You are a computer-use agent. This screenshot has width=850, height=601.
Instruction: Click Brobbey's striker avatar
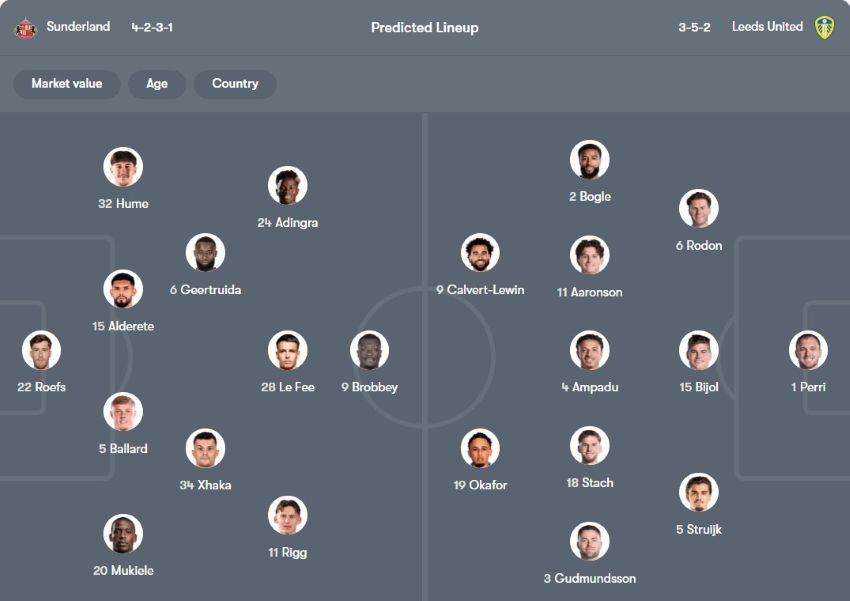(x=369, y=350)
